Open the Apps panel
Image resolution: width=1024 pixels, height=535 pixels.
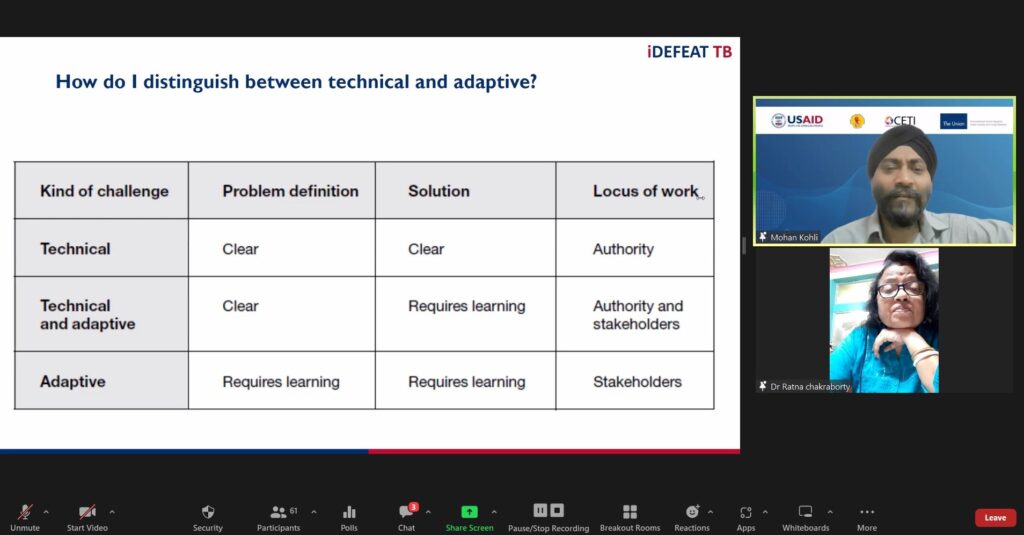click(x=746, y=512)
